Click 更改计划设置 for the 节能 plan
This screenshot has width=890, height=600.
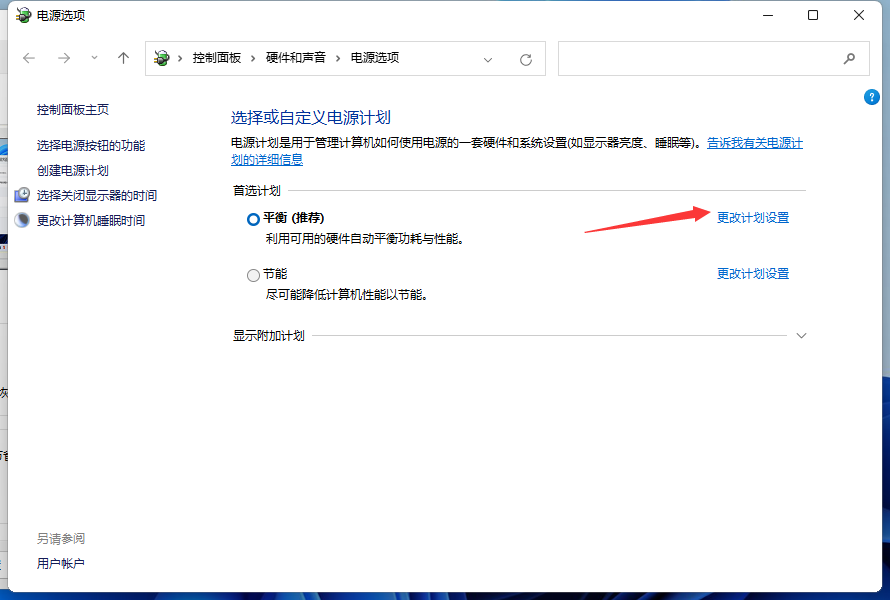(753, 273)
